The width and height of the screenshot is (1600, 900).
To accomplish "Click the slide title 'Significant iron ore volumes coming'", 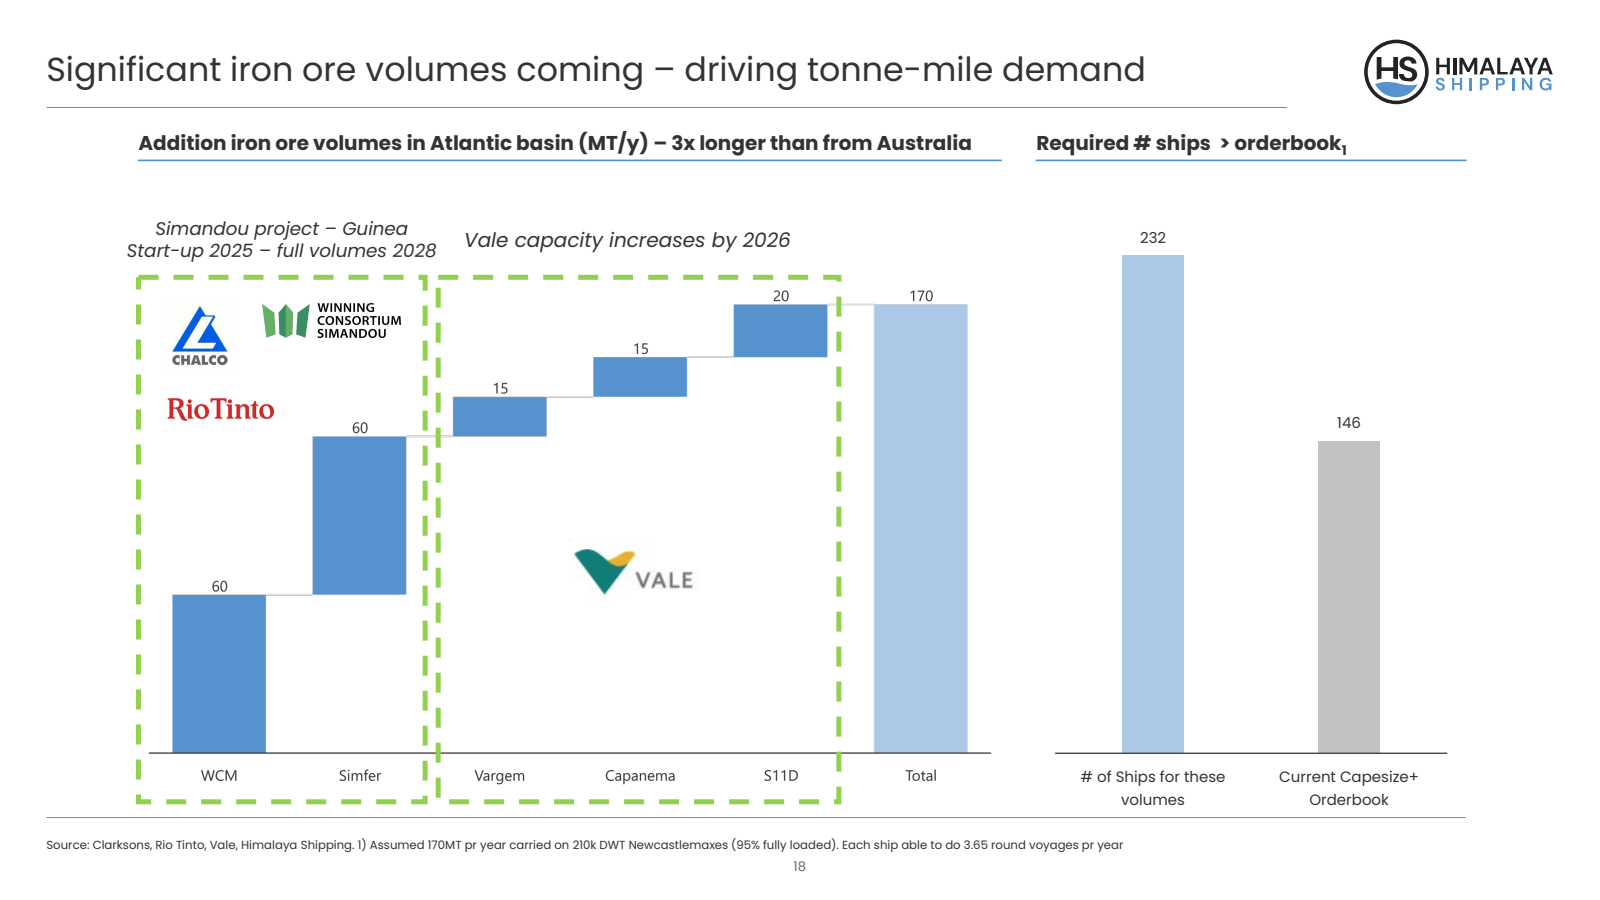I will point(596,70).
